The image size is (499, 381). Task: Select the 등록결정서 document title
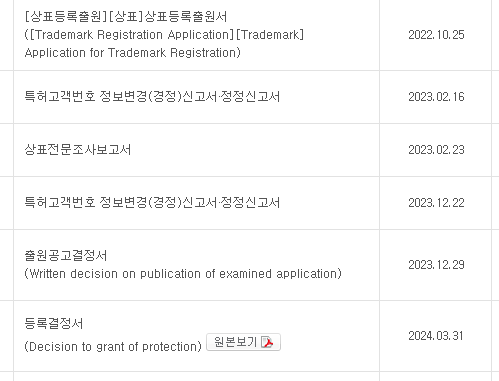(54, 323)
